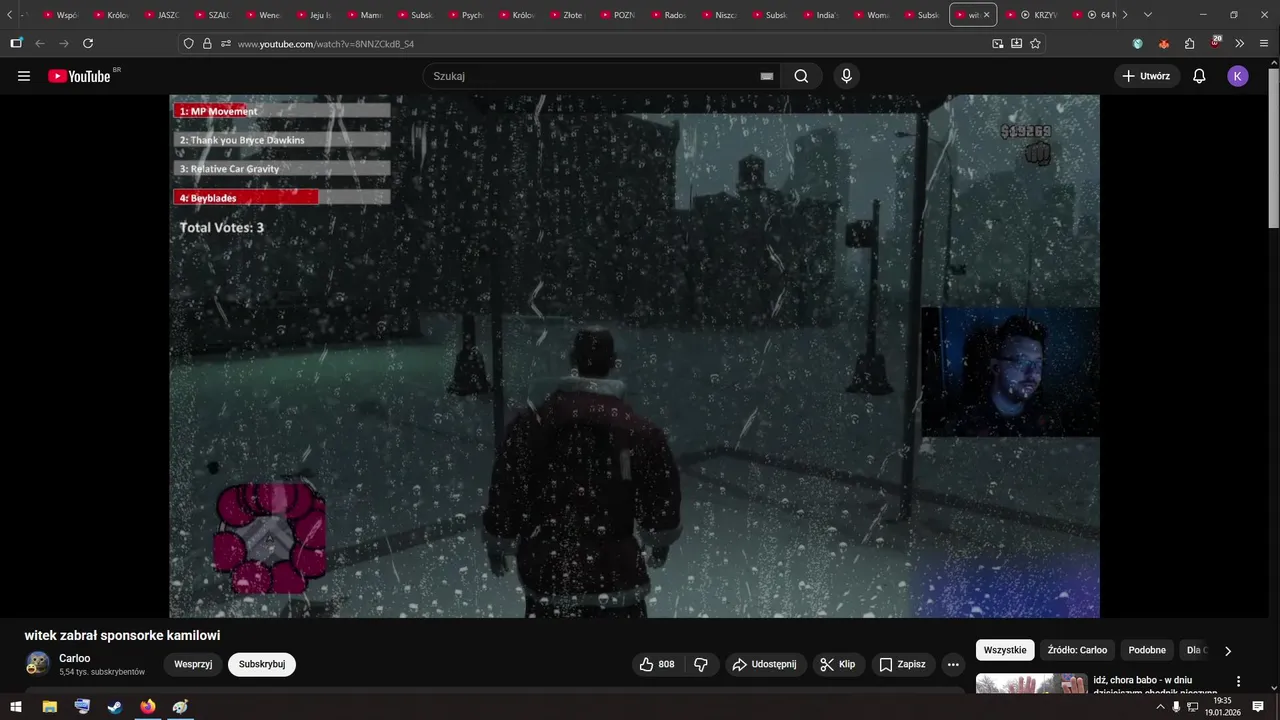Click the search magnifier button
The height and width of the screenshot is (720, 1280).
pos(801,76)
